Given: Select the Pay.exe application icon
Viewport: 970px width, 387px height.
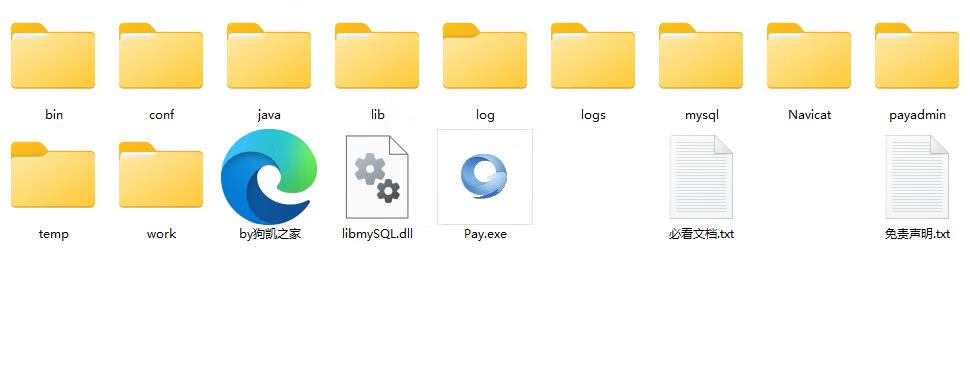Looking at the screenshot, I should [485, 177].
